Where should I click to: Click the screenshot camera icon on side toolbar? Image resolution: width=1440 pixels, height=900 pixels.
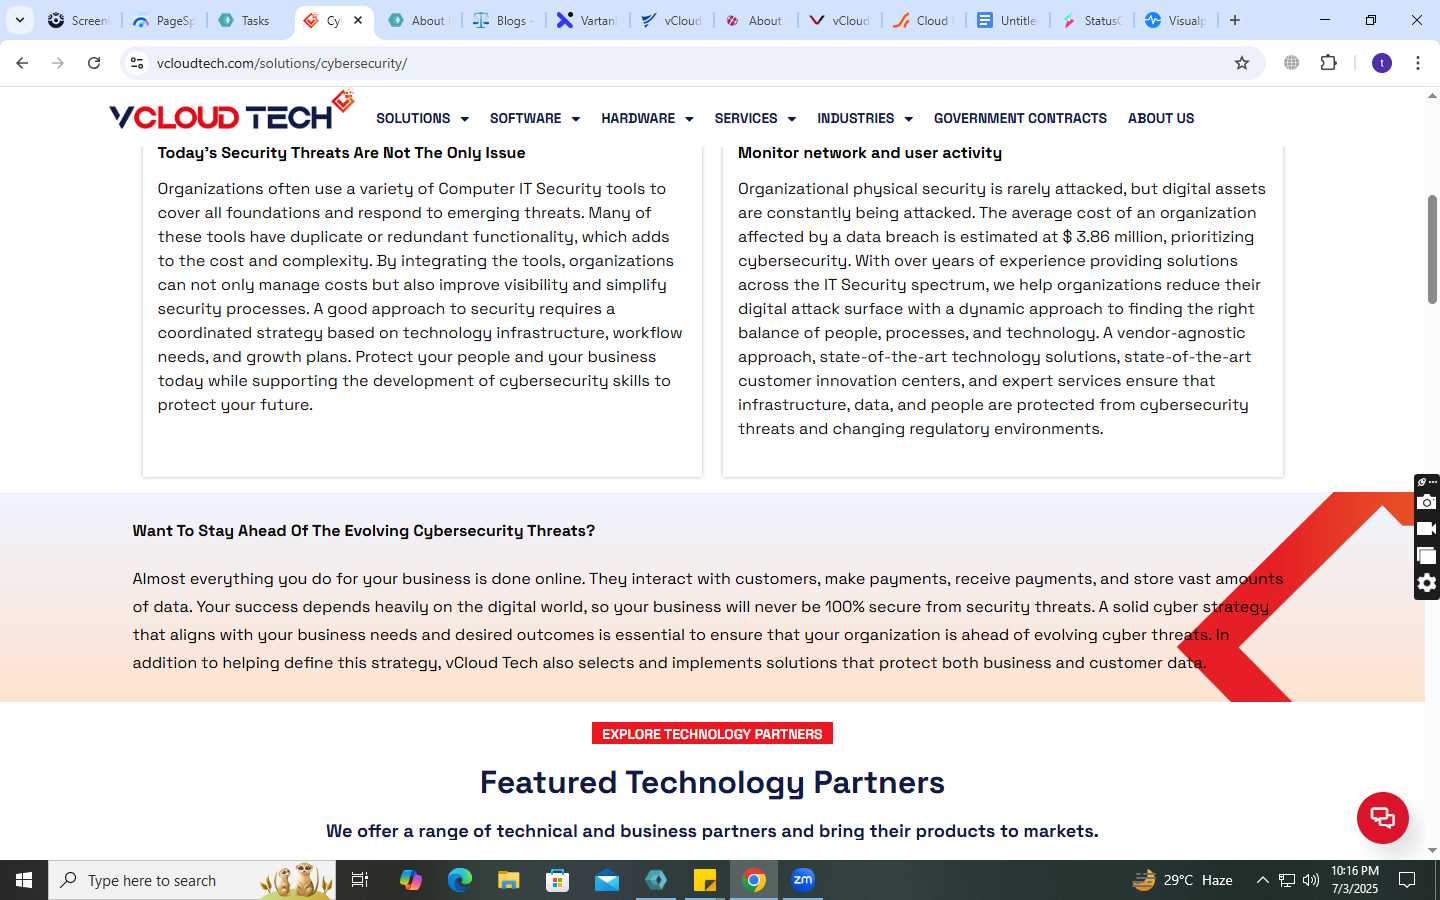[x=1427, y=502]
